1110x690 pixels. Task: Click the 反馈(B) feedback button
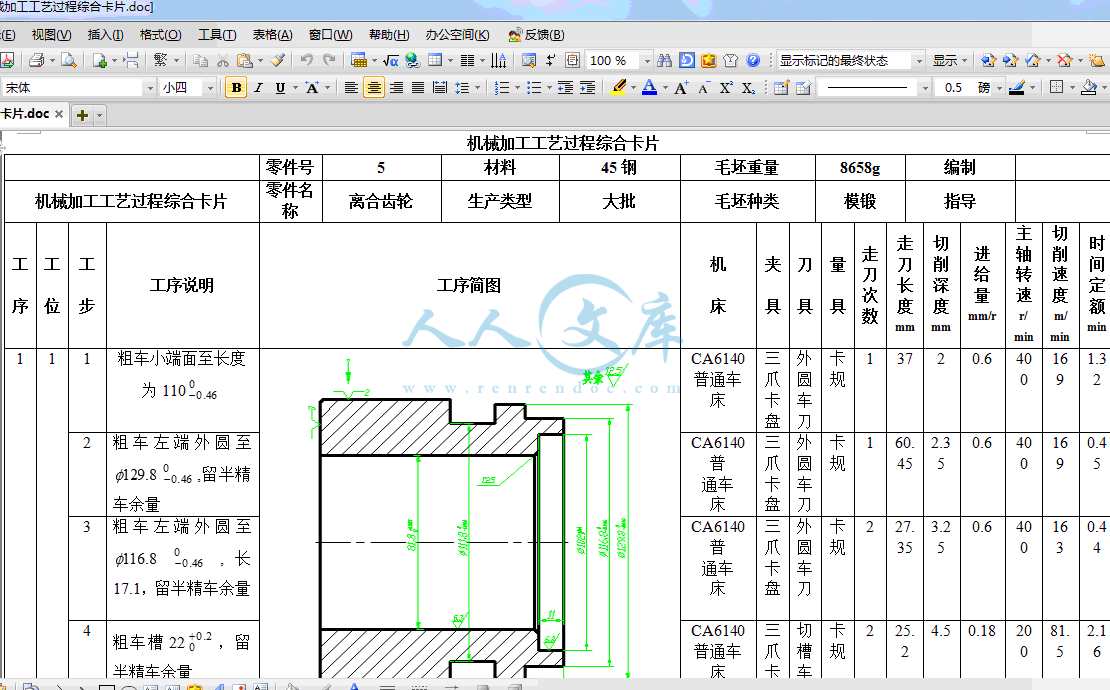[537, 35]
